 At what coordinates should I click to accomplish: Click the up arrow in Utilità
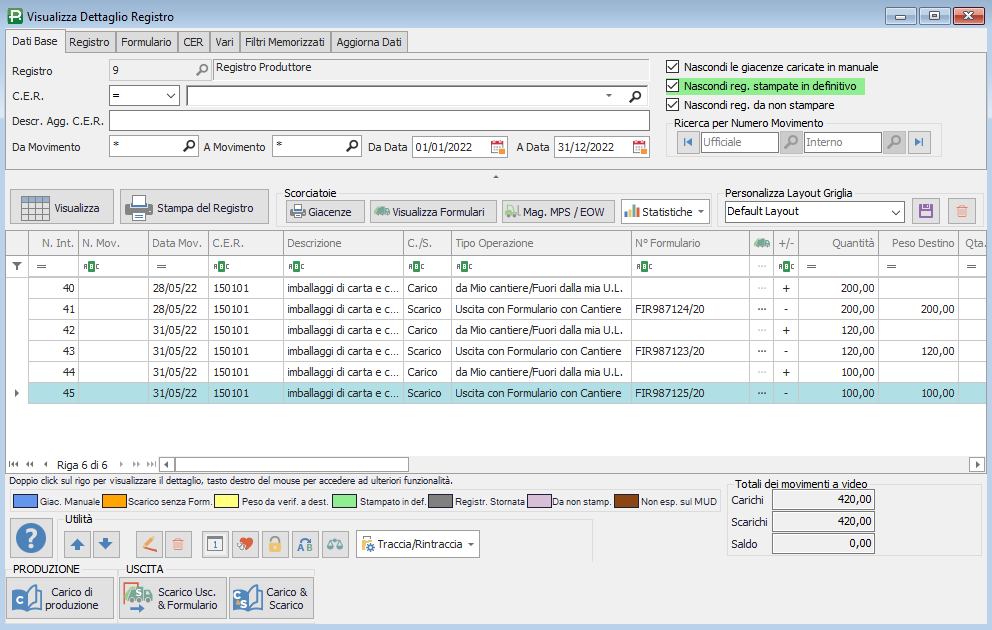coord(78,544)
